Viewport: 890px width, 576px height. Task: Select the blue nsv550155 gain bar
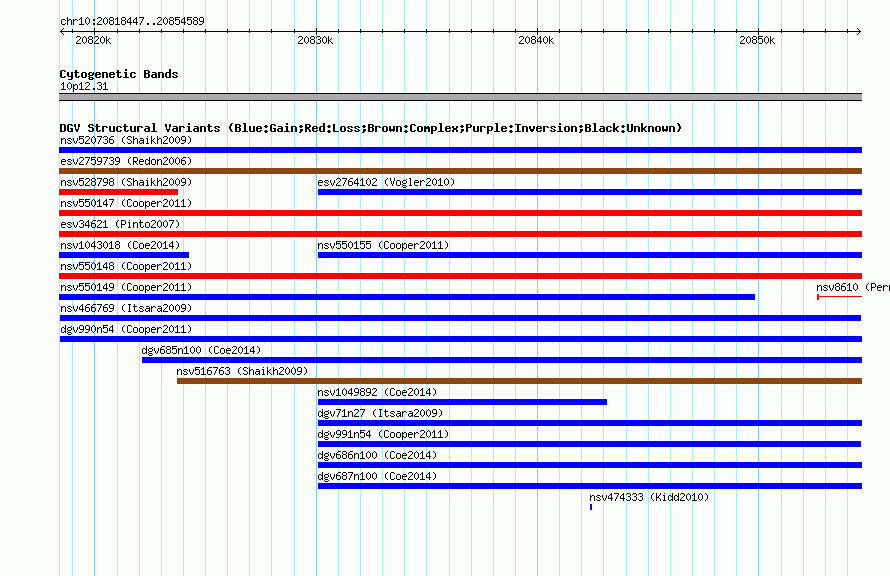(x=590, y=255)
